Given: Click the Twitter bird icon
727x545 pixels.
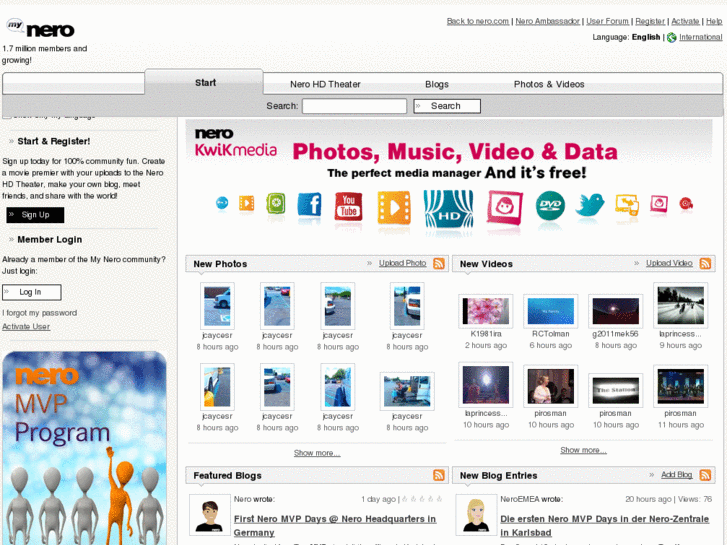Looking at the screenshot, I should tap(590, 205).
